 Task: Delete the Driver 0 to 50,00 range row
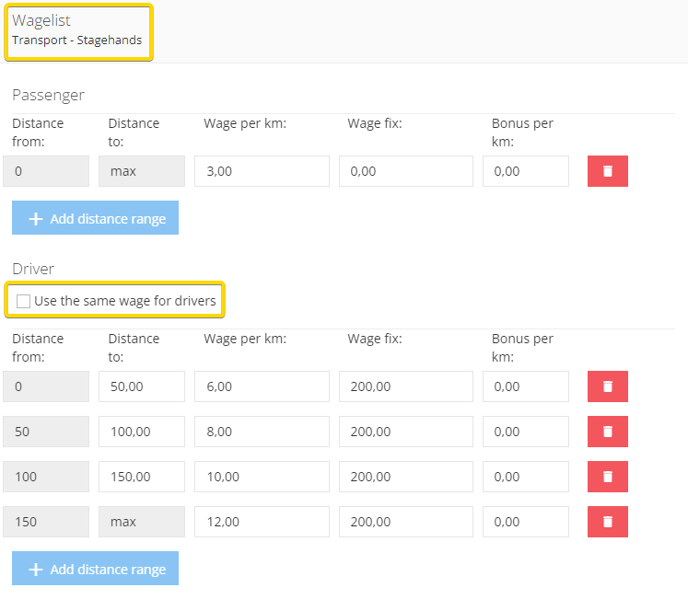[x=608, y=386]
